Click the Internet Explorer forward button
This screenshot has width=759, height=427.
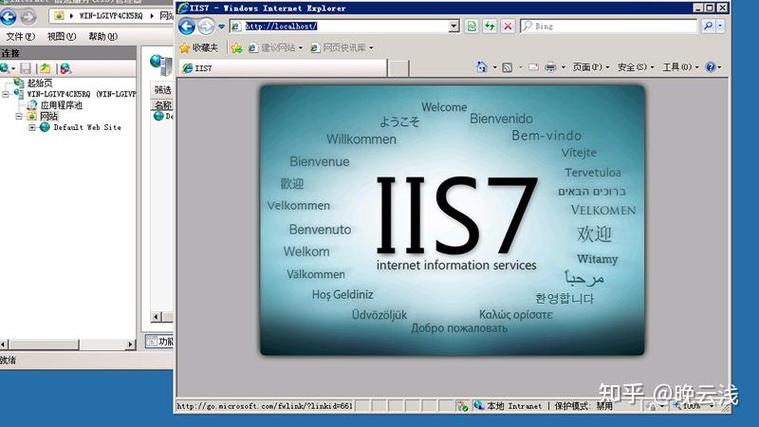(206, 26)
